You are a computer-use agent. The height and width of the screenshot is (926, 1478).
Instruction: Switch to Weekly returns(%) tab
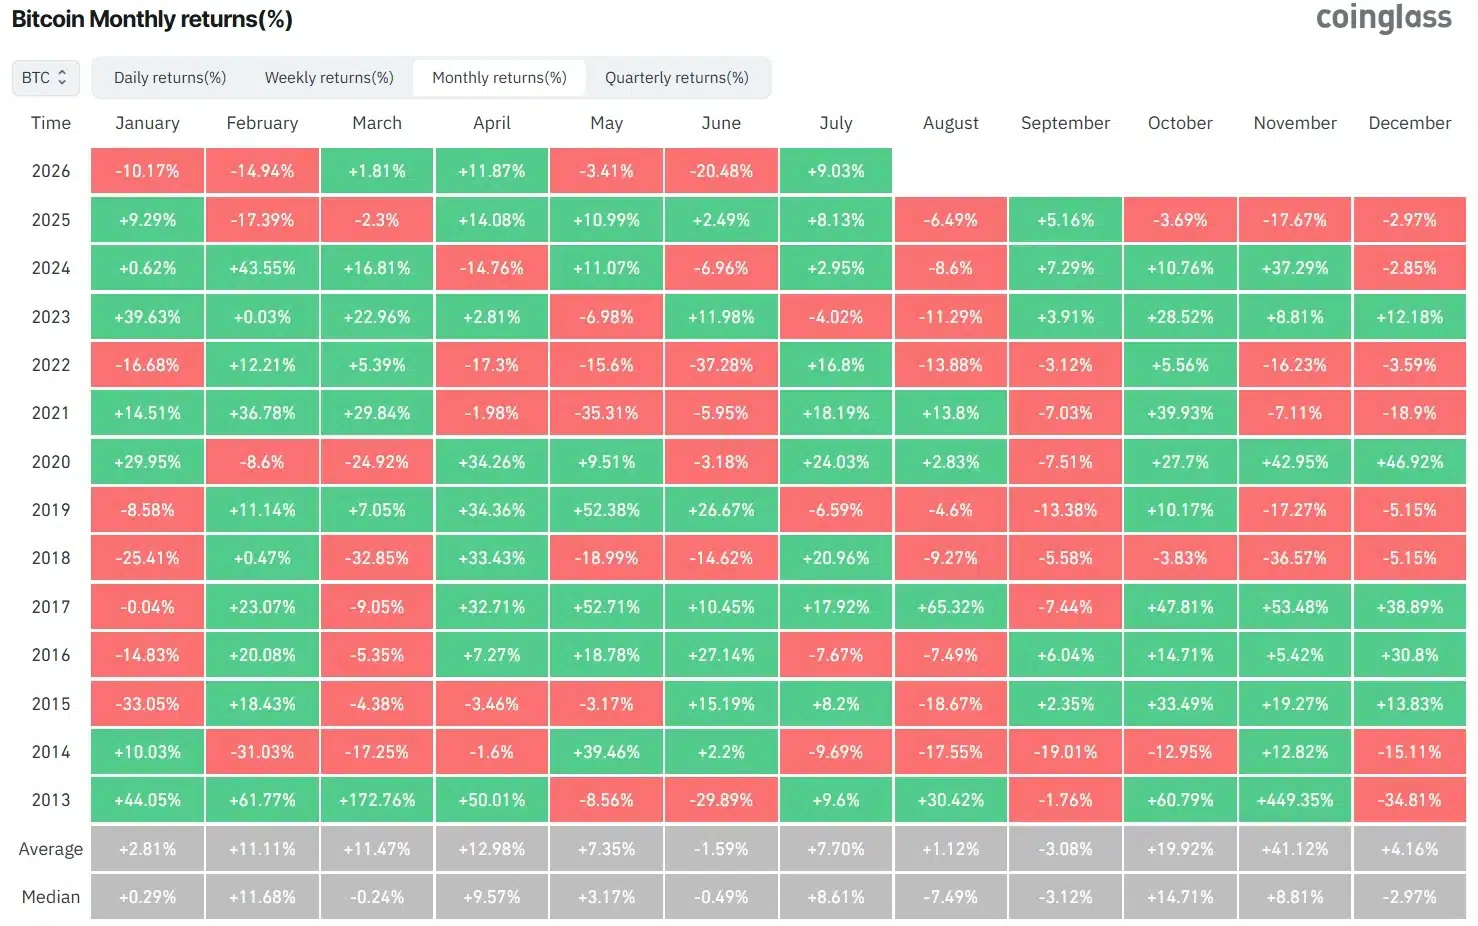329,78
